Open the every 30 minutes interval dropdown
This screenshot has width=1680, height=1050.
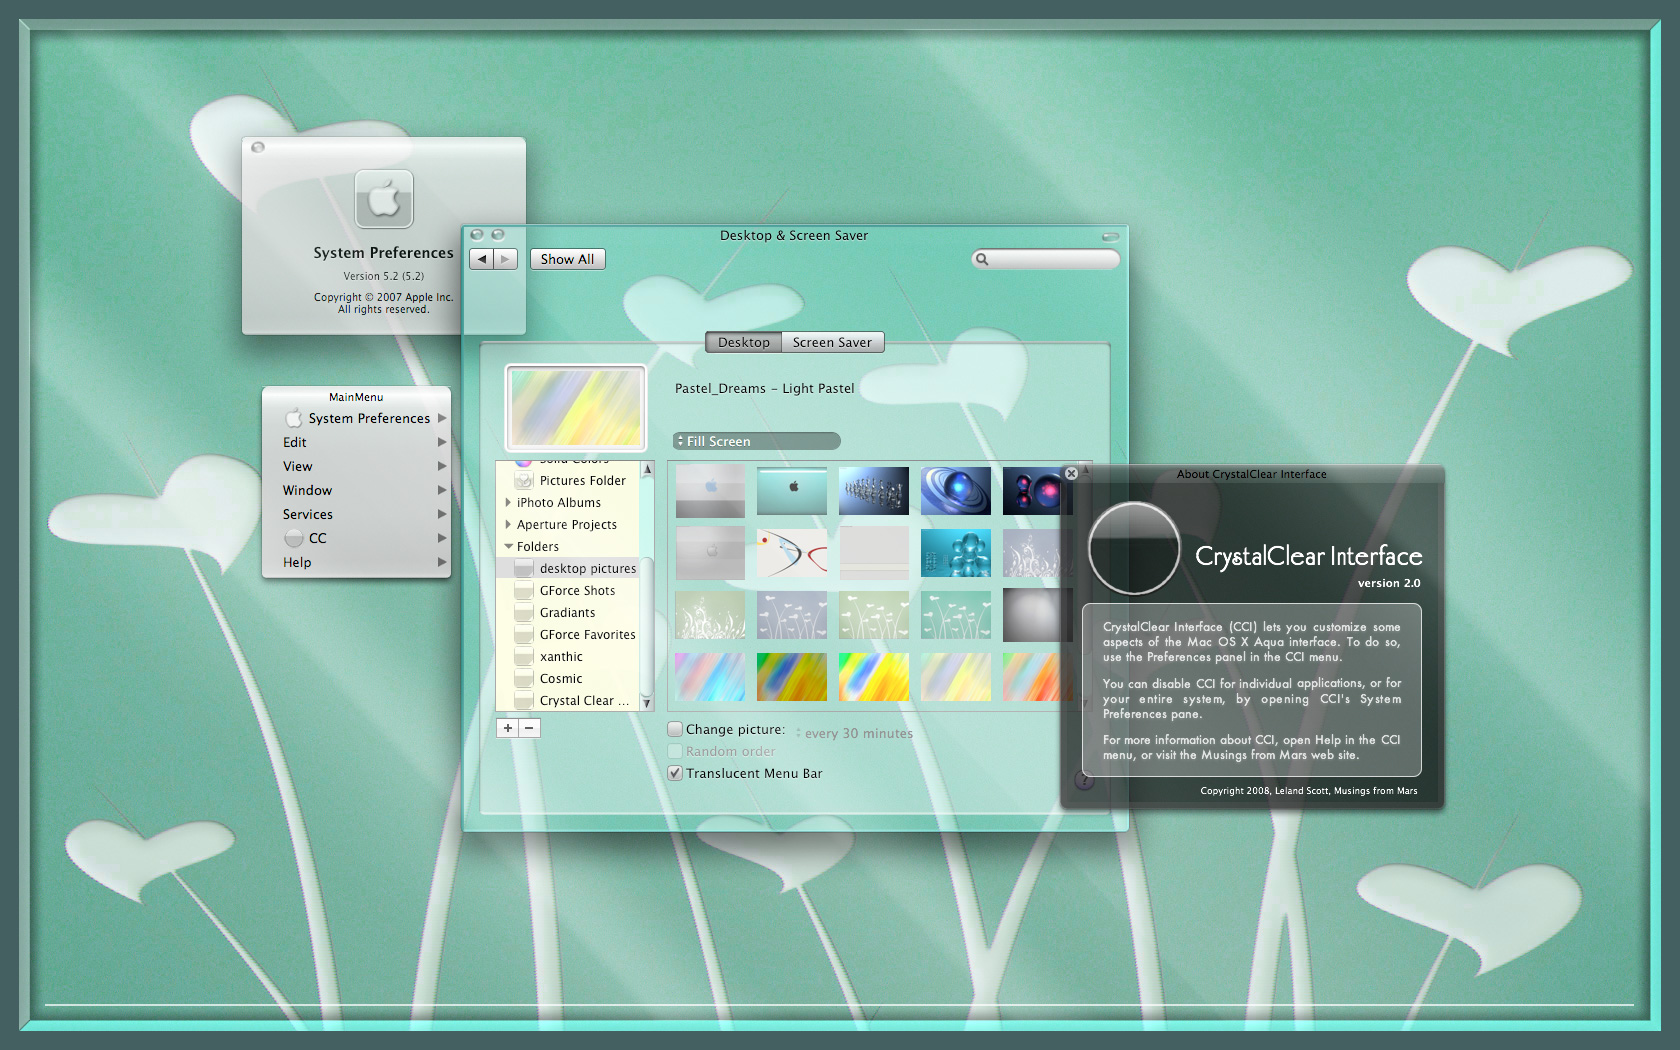tap(855, 733)
